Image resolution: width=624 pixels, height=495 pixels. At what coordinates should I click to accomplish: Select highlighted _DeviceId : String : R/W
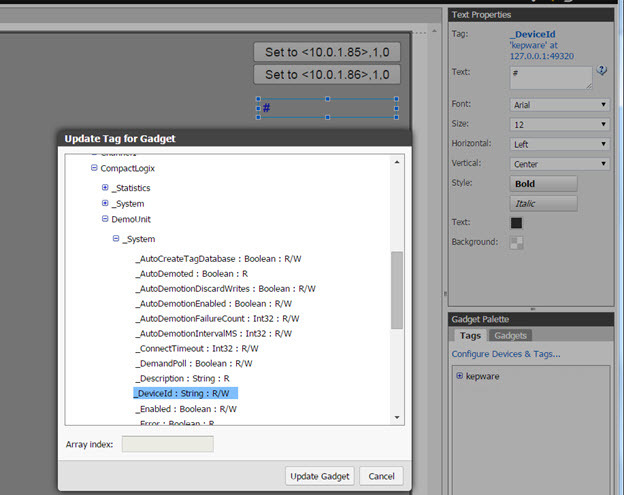pyautogui.click(x=185, y=393)
